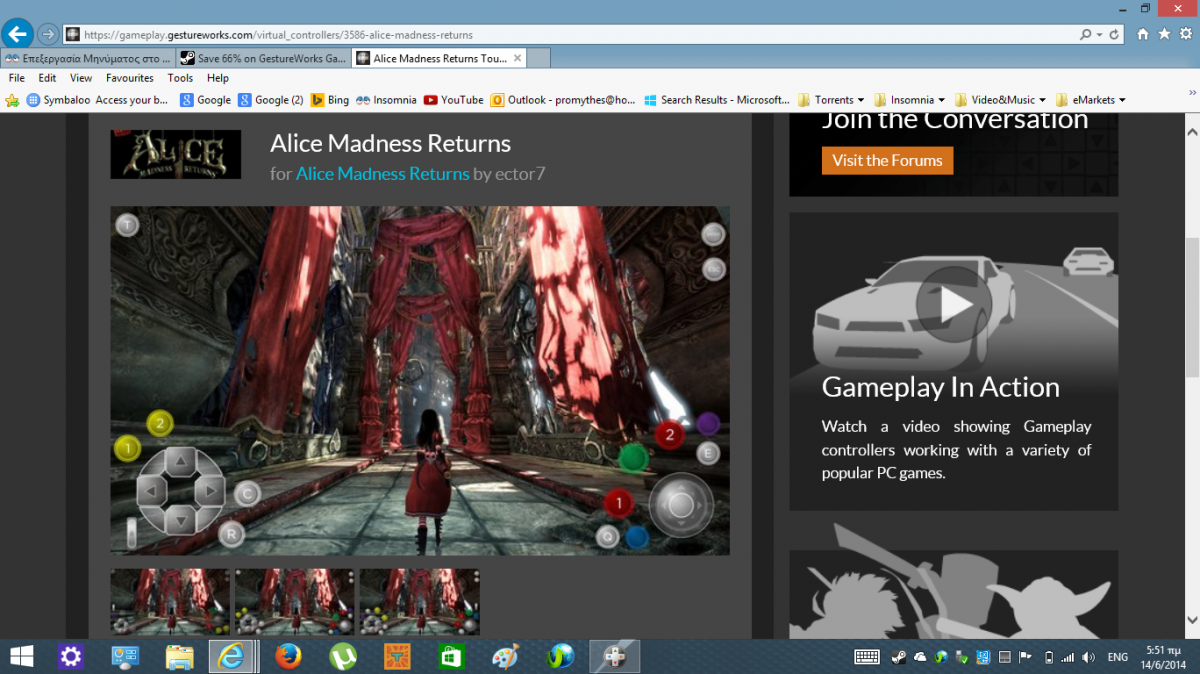Open the Outlook favourite
The width and height of the screenshot is (1200, 674).
point(563,100)
